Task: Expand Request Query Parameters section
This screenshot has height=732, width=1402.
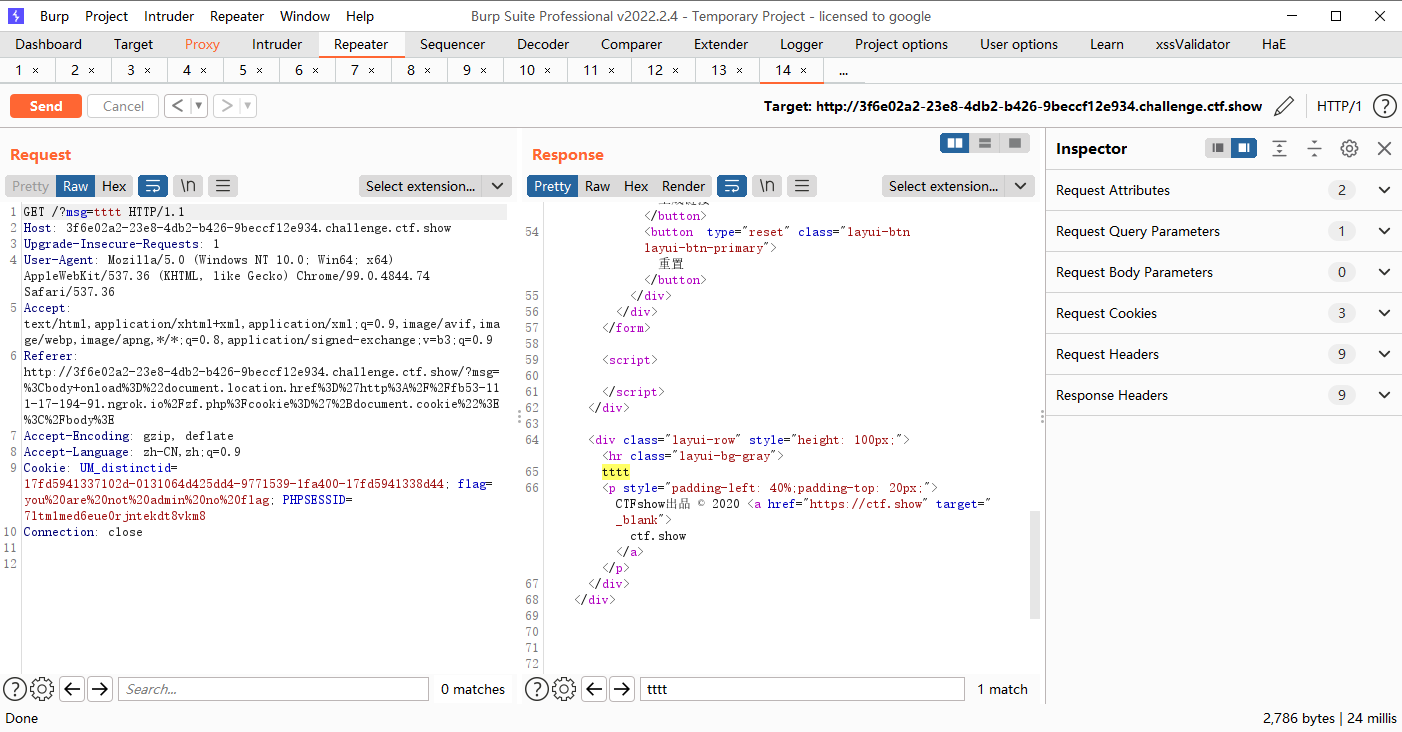Action: coord(1224,231)
